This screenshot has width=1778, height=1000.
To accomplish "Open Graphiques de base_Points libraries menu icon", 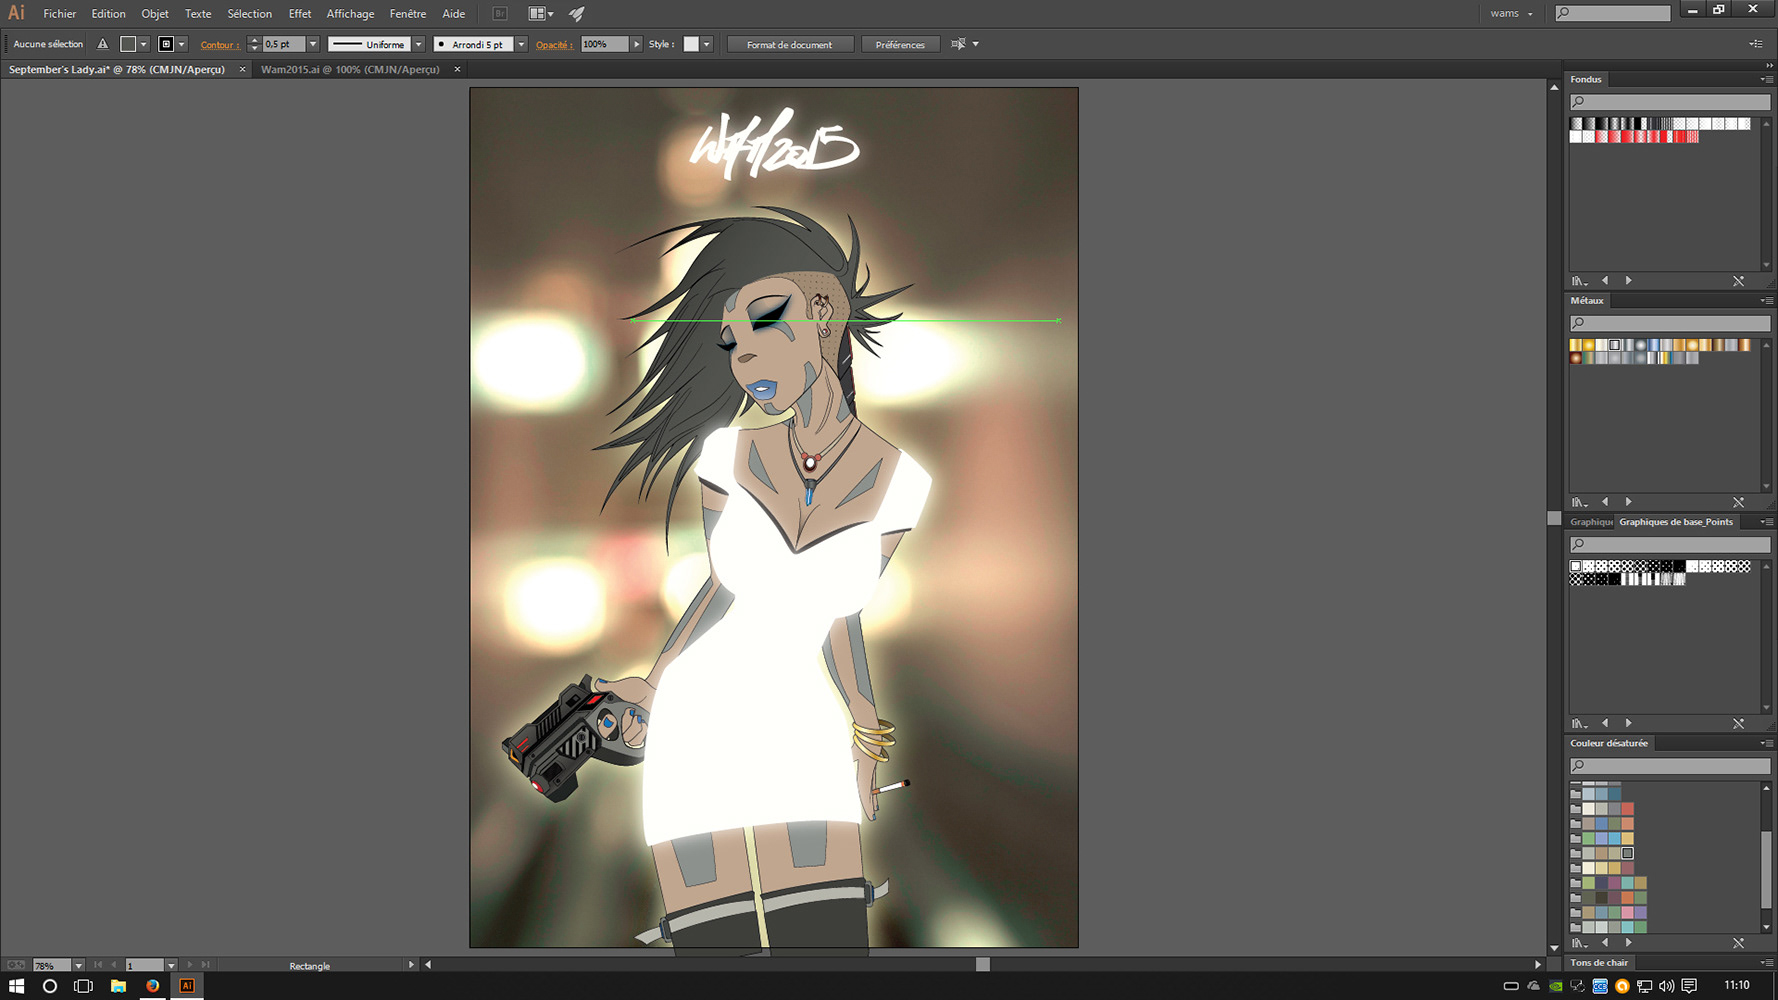I will pyautogui.click(x=1579, y=723).
